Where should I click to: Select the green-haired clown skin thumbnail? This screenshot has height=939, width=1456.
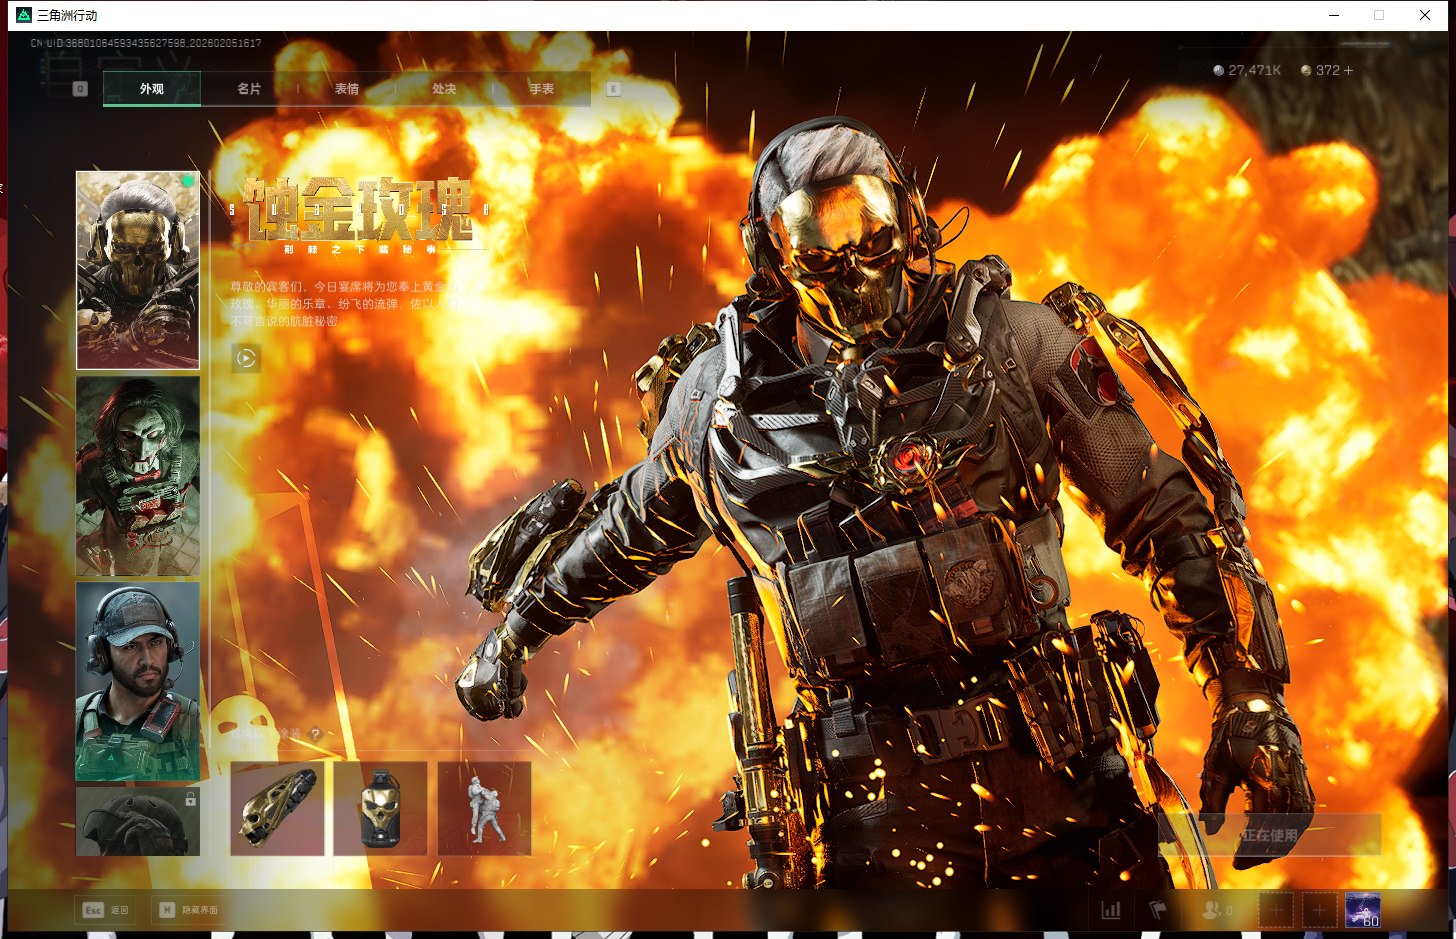click(138, 476)
